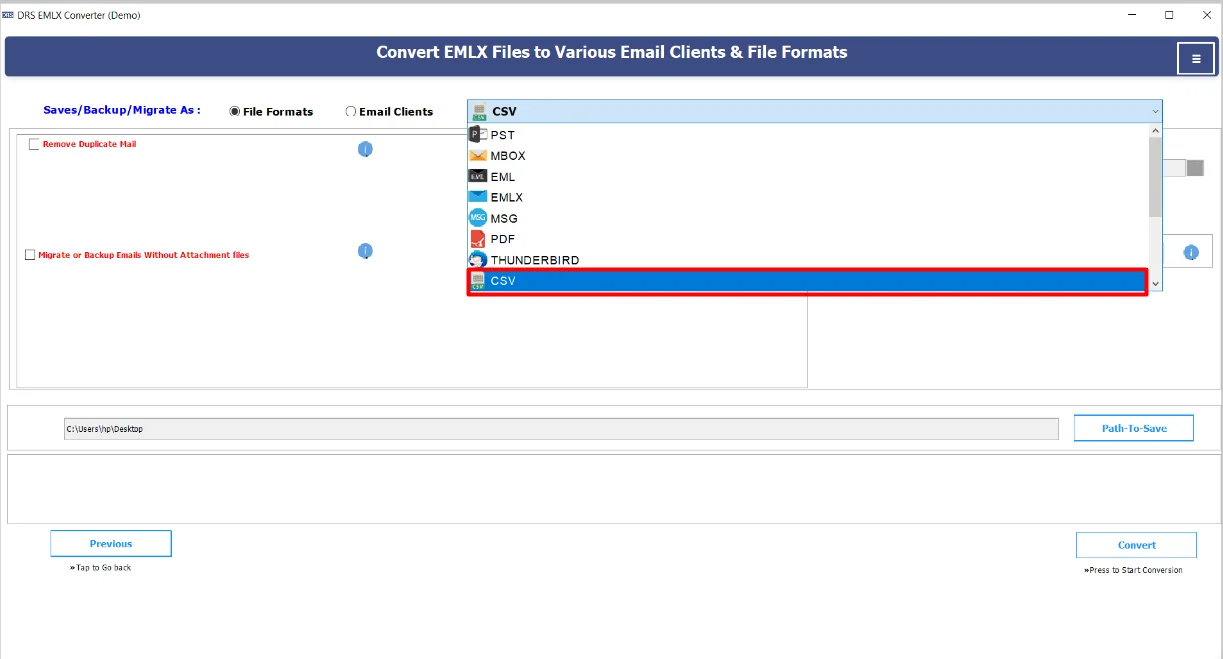The width and height of the screenshot is (1223, 659).
Task: Select the Email Clients radio button
Action: pos(351,111)
